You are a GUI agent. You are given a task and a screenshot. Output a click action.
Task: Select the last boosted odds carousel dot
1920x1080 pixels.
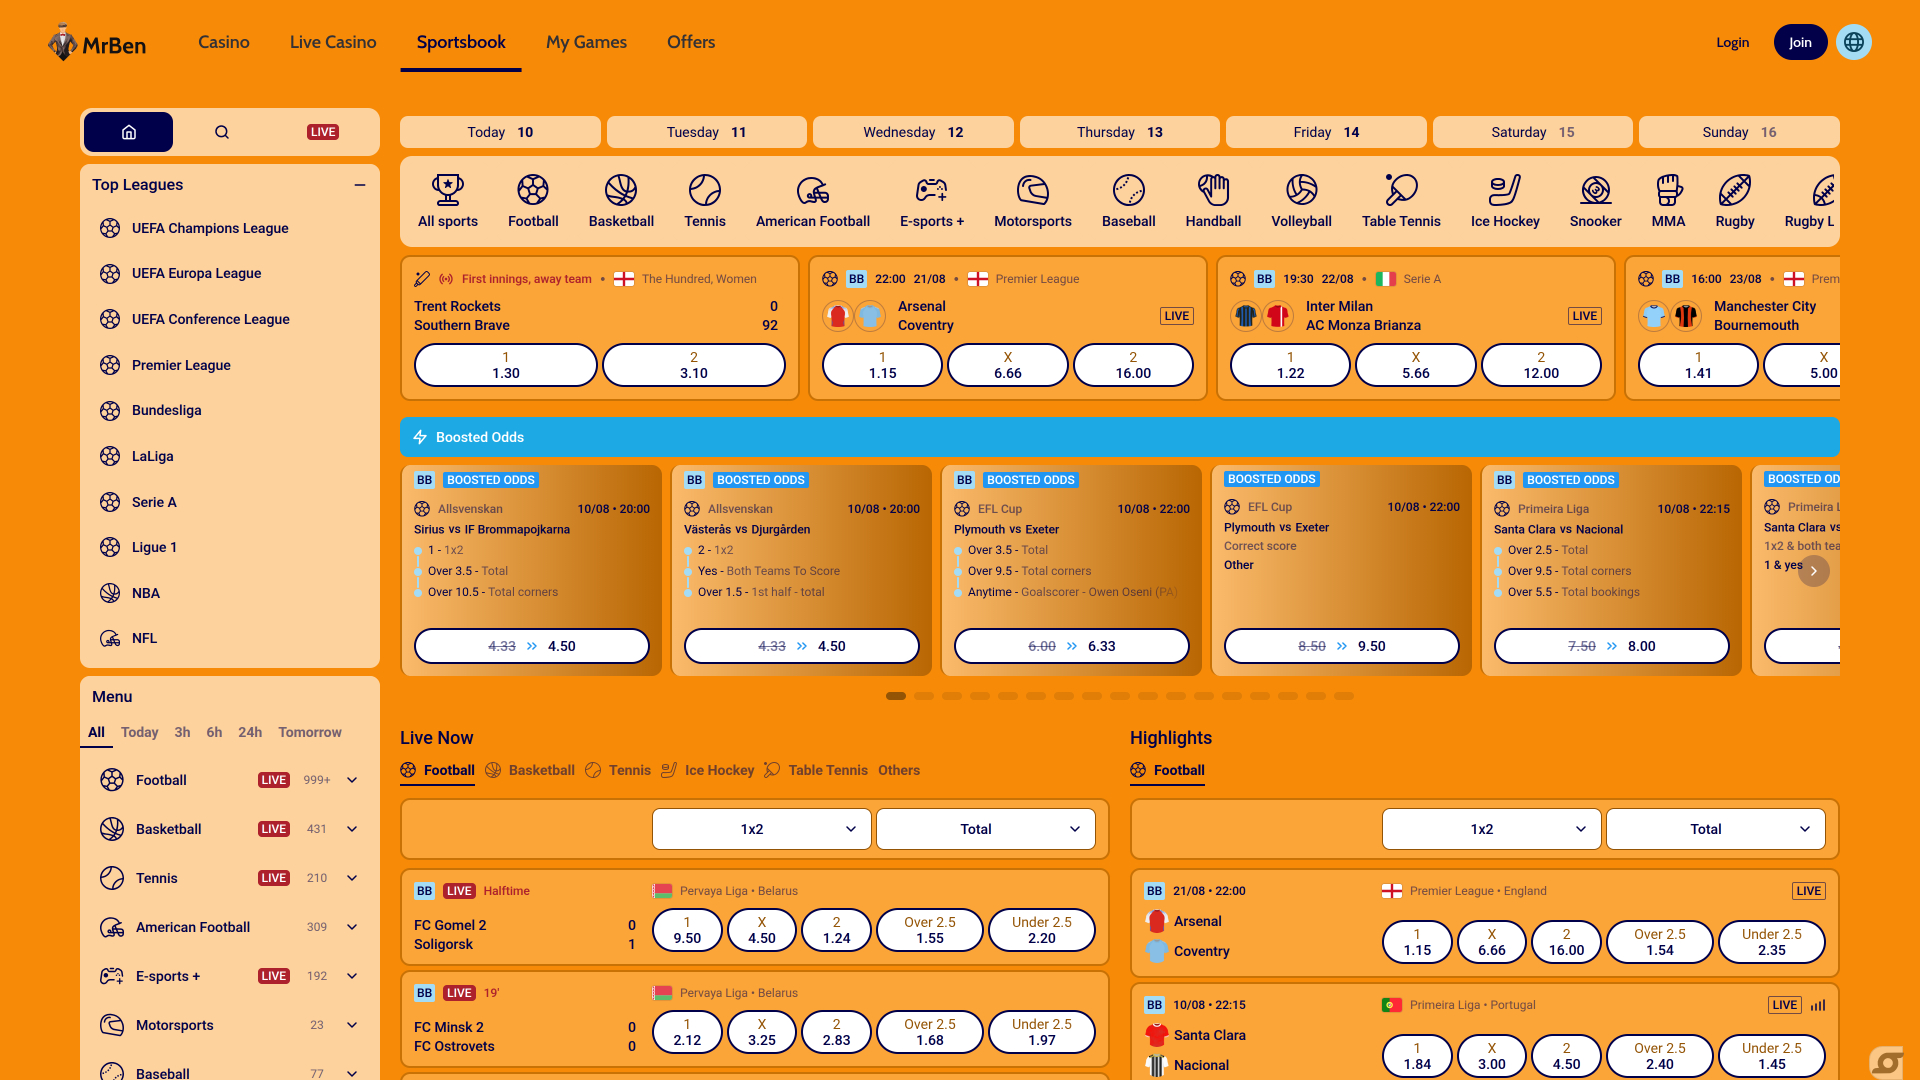[x=1344, y=696]
